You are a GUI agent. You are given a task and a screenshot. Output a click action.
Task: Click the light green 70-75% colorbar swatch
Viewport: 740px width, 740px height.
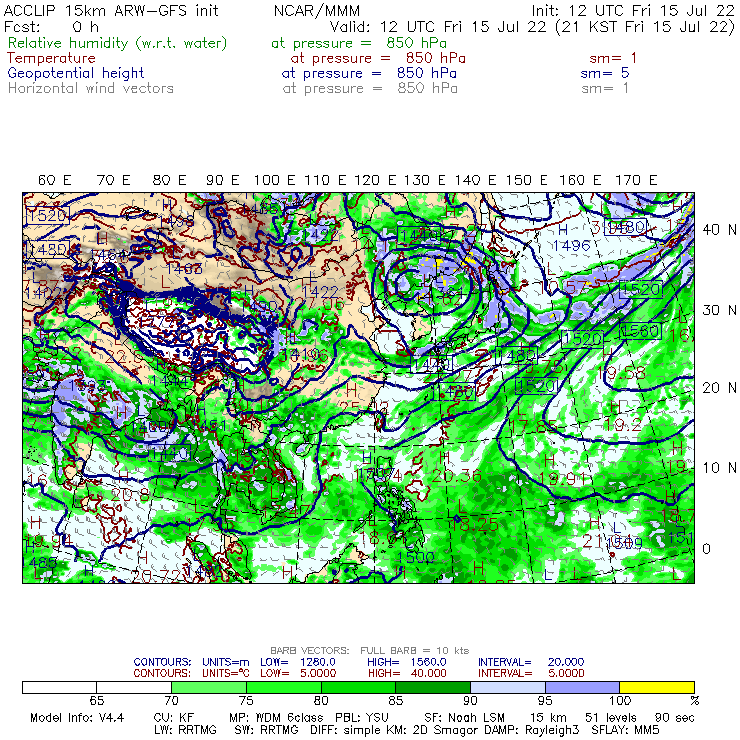pyautogui.click(x=209, y=687)
